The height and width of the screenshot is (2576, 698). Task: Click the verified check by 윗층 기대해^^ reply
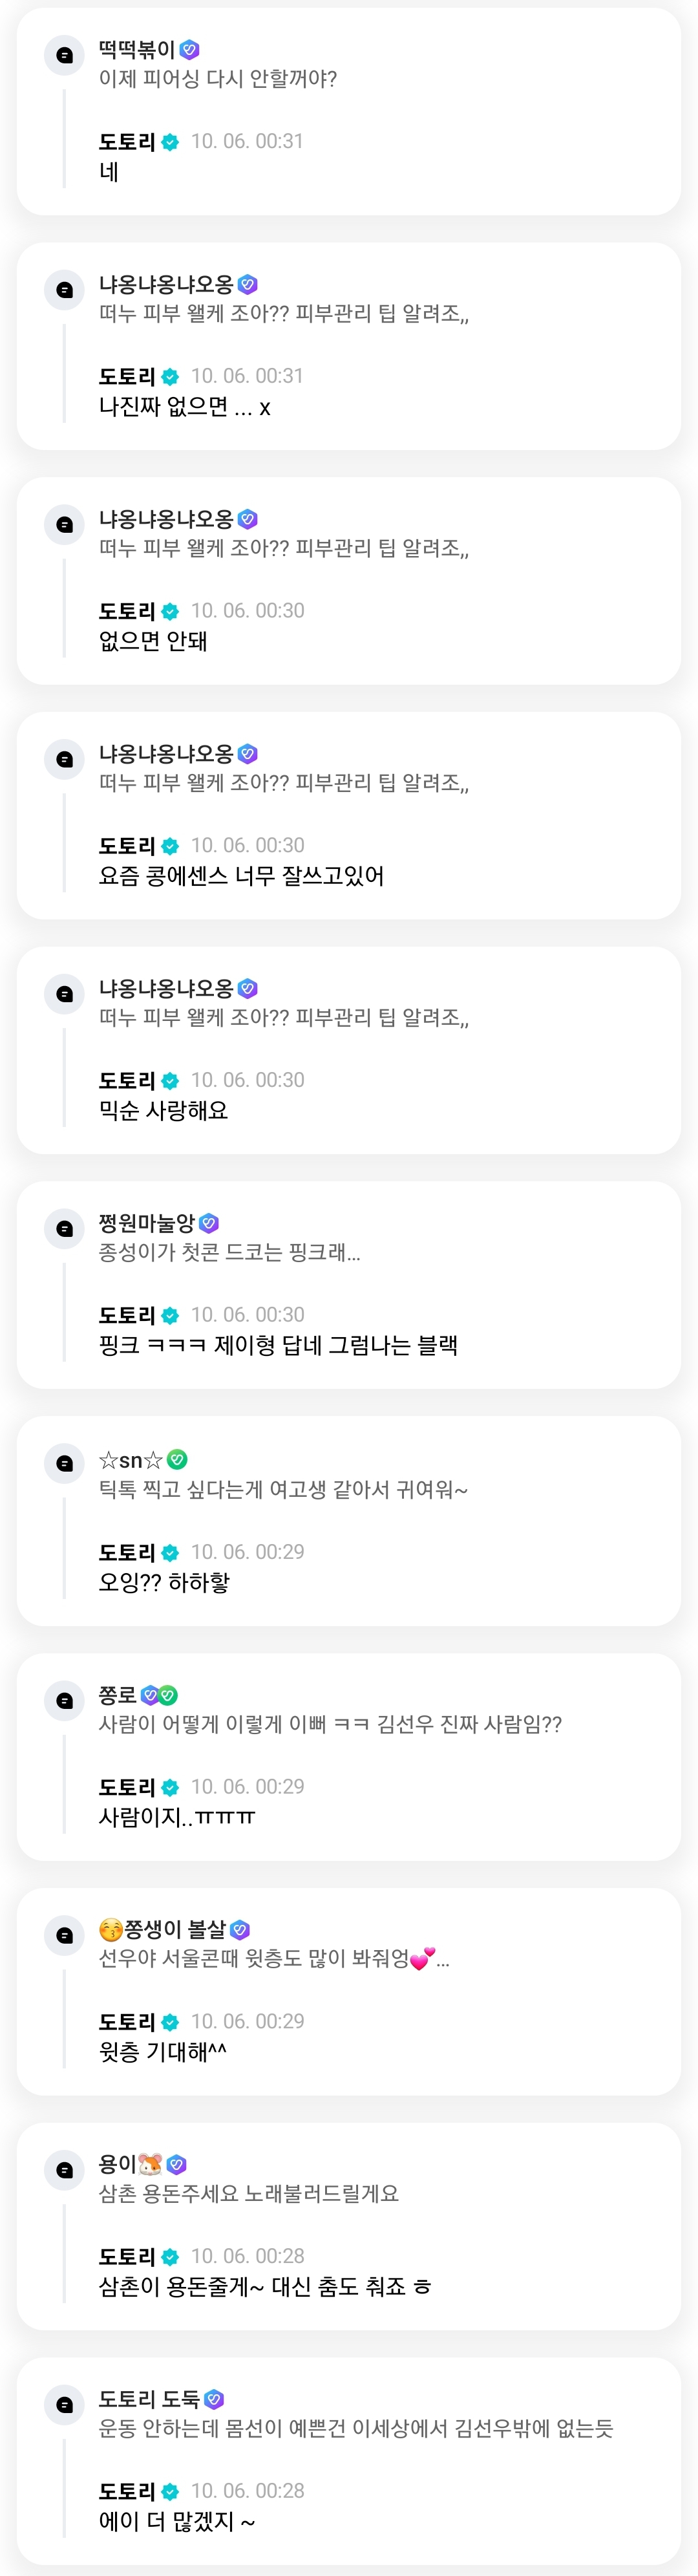point(170,2022)
